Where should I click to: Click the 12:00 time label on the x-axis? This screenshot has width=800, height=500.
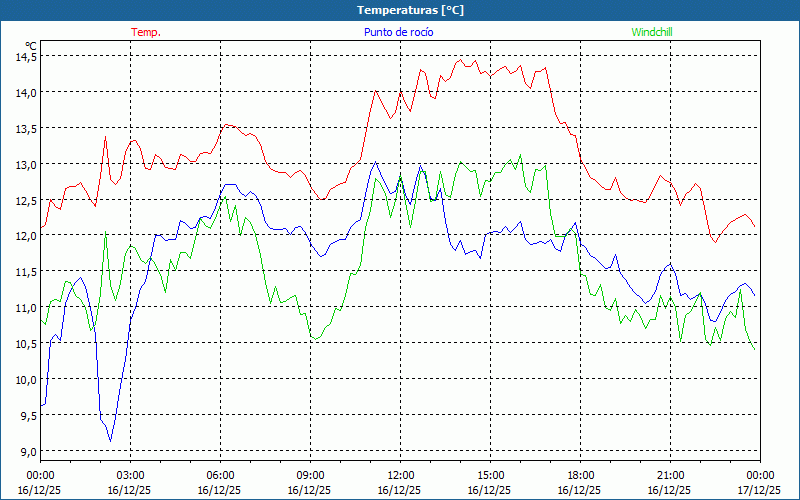pyautogui.click(x=401, y=476)
